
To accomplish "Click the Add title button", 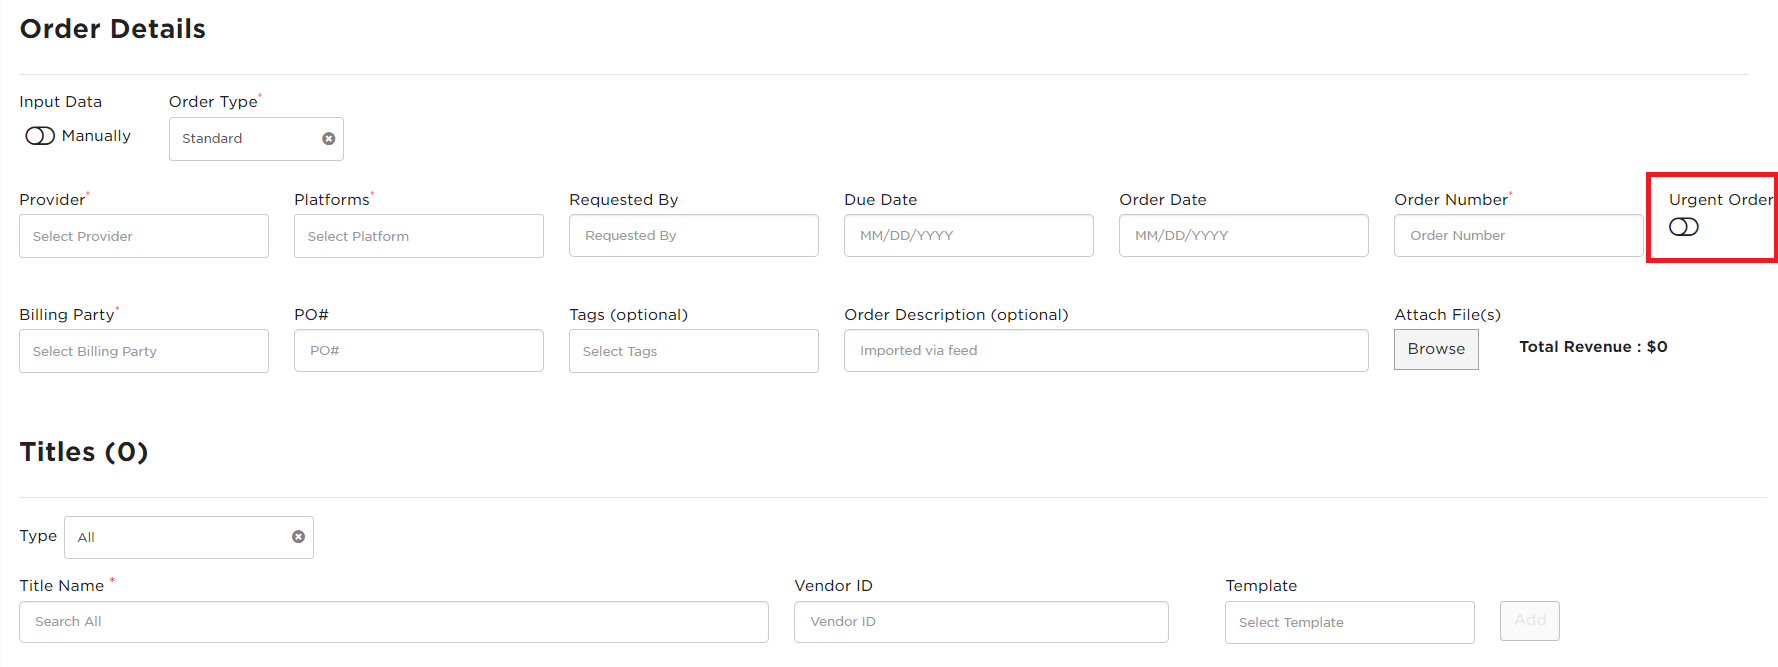I will click(x=1530, y=621).
